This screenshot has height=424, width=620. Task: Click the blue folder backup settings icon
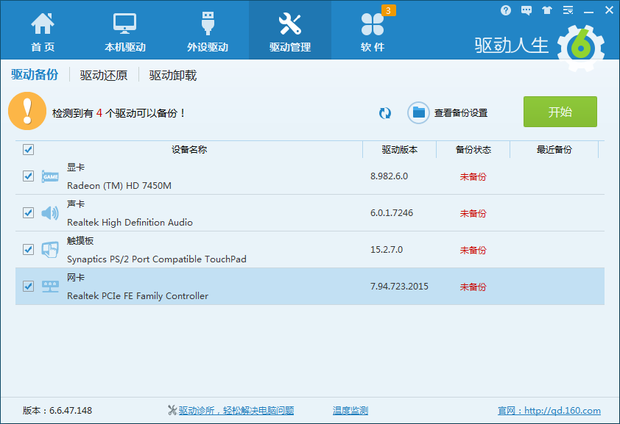tap(418, 113)
